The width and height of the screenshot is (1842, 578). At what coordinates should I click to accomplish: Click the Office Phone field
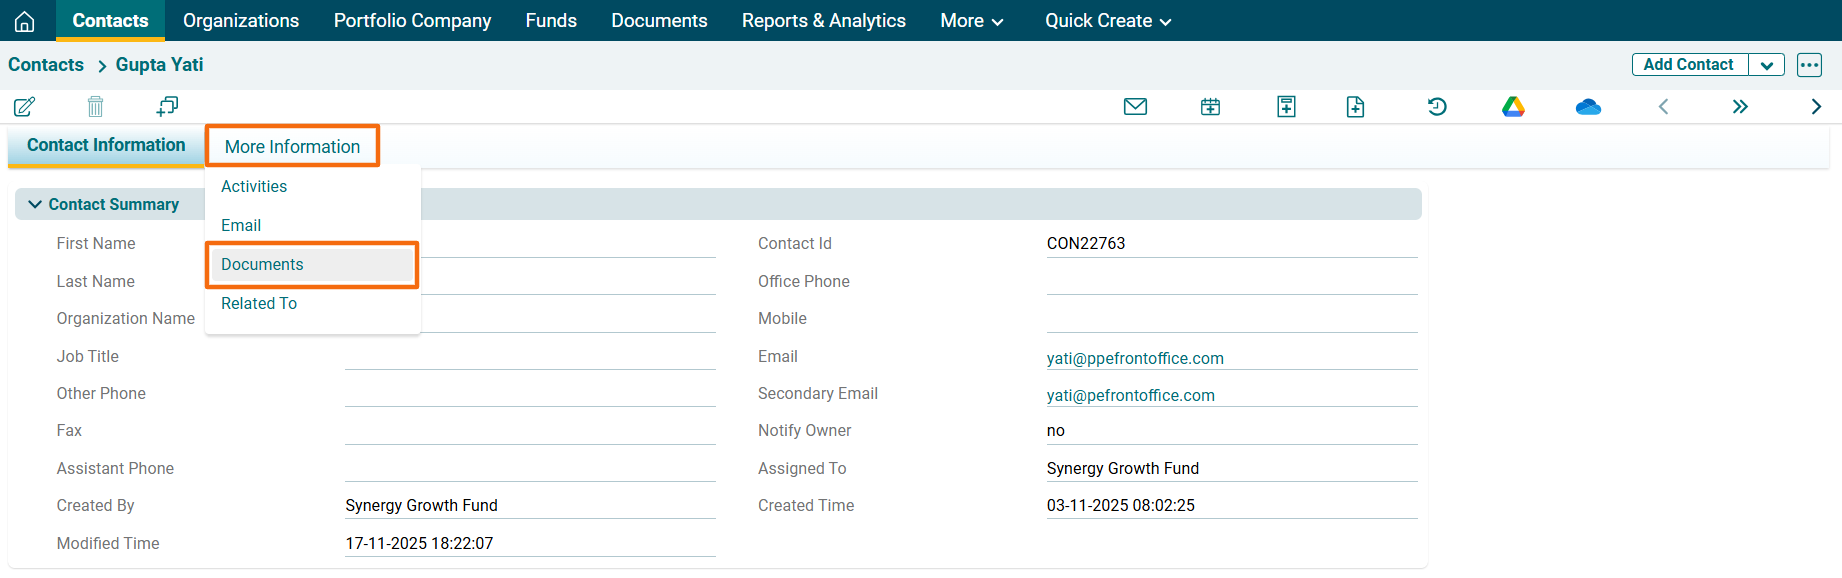click(1231, 282)
